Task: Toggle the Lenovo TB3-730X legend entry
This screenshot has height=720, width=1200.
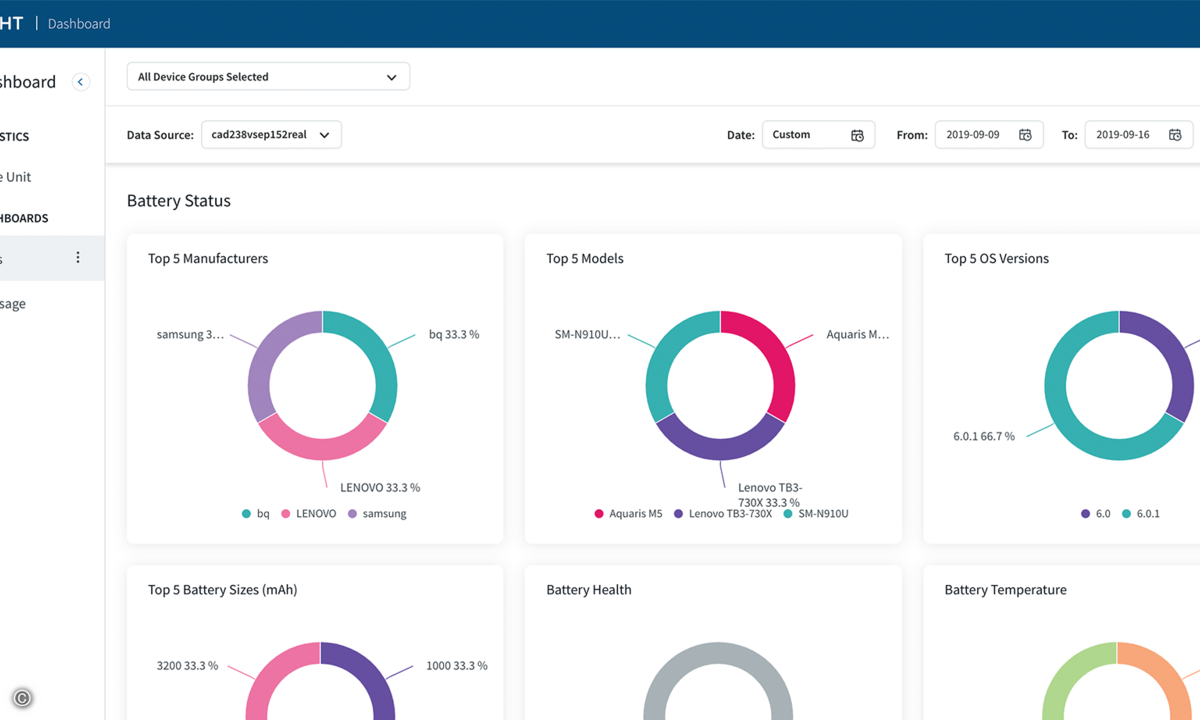Action: pyautogui.click(x=723, y=514)
